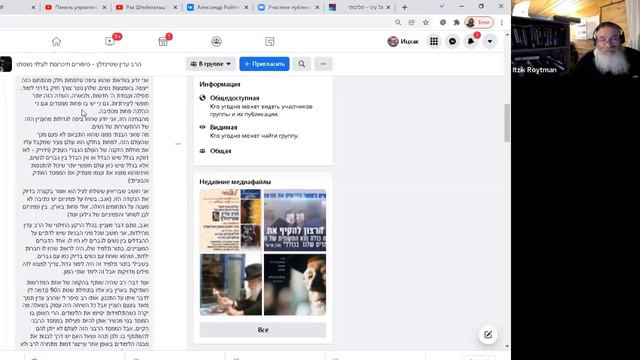
Task: Expand the tab search chevron
Action: coord(441,7)
